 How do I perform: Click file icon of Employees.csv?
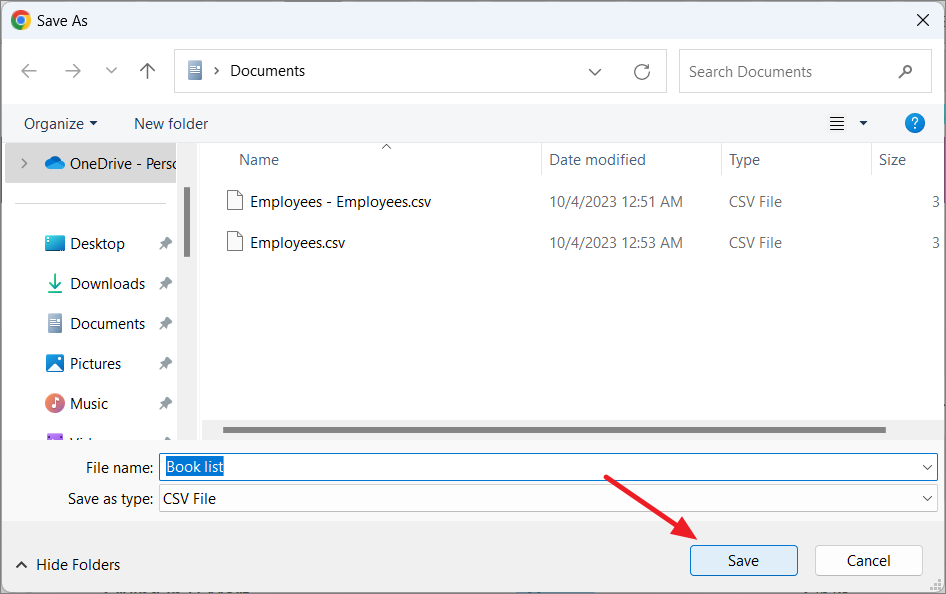click(235, 241)
